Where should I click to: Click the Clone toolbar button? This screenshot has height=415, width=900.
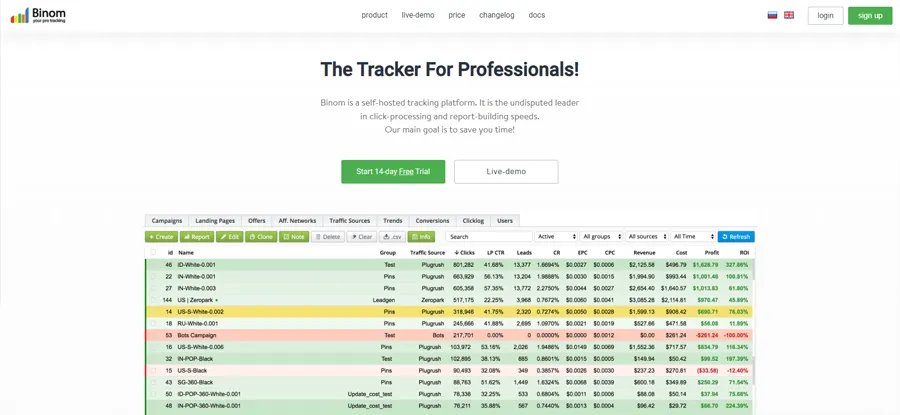pos(261,237)
